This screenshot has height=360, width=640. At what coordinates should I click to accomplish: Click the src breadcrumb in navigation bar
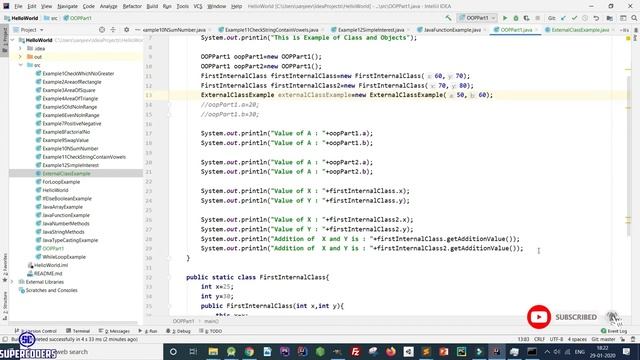pyautogui.click(x=51, y=18)
